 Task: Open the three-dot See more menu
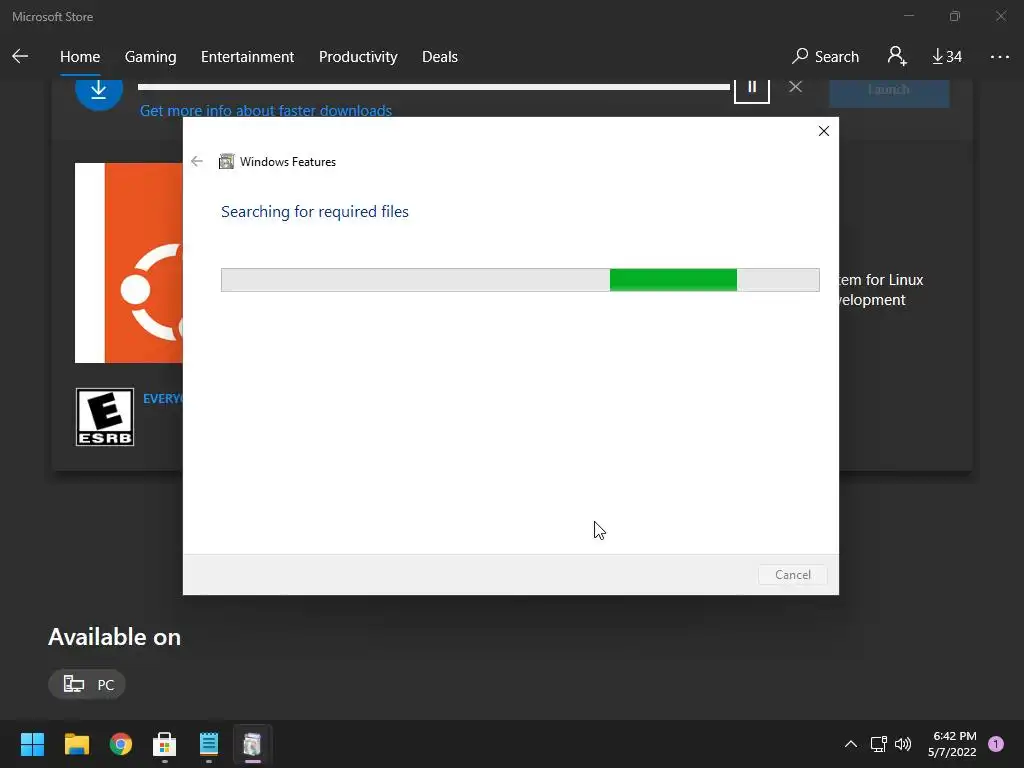click(x=999, y=57)
